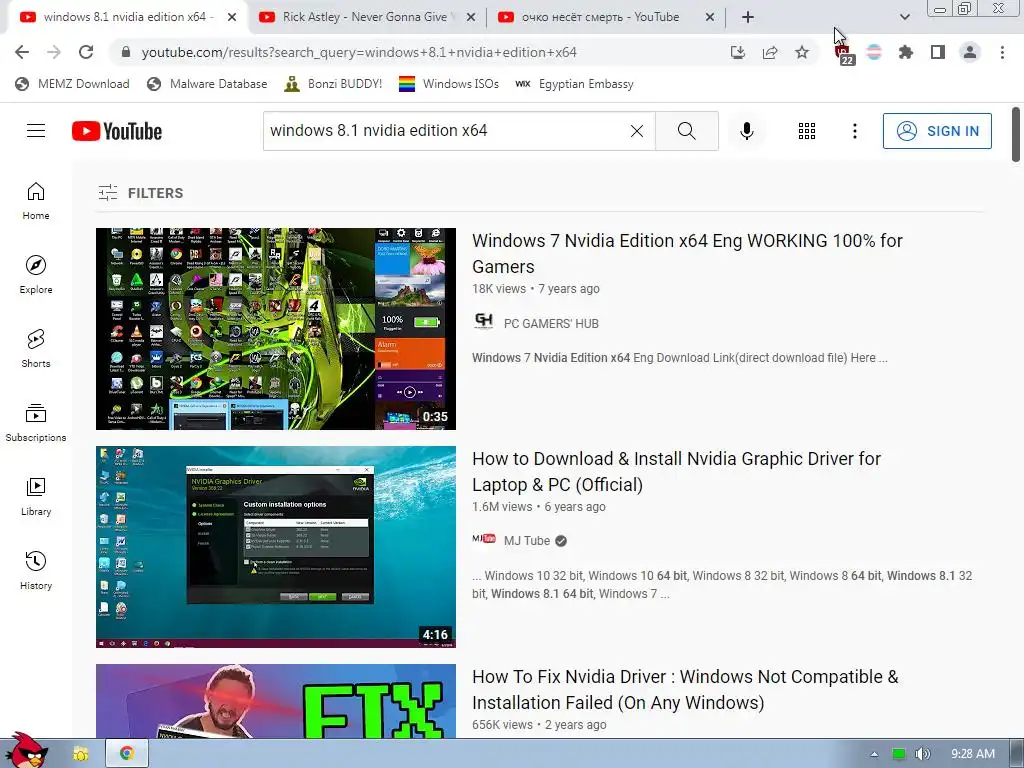Click the page vertical scrollbar
The image size is (1024, 768).
click(1016, 135)
